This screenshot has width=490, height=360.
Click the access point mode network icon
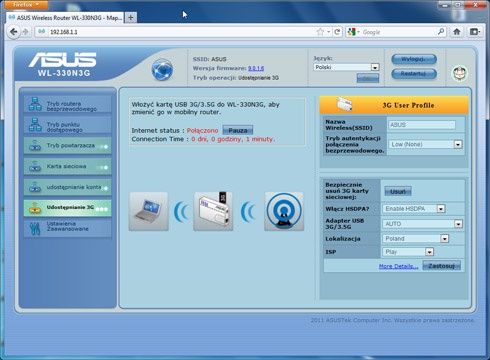point(35,125)
